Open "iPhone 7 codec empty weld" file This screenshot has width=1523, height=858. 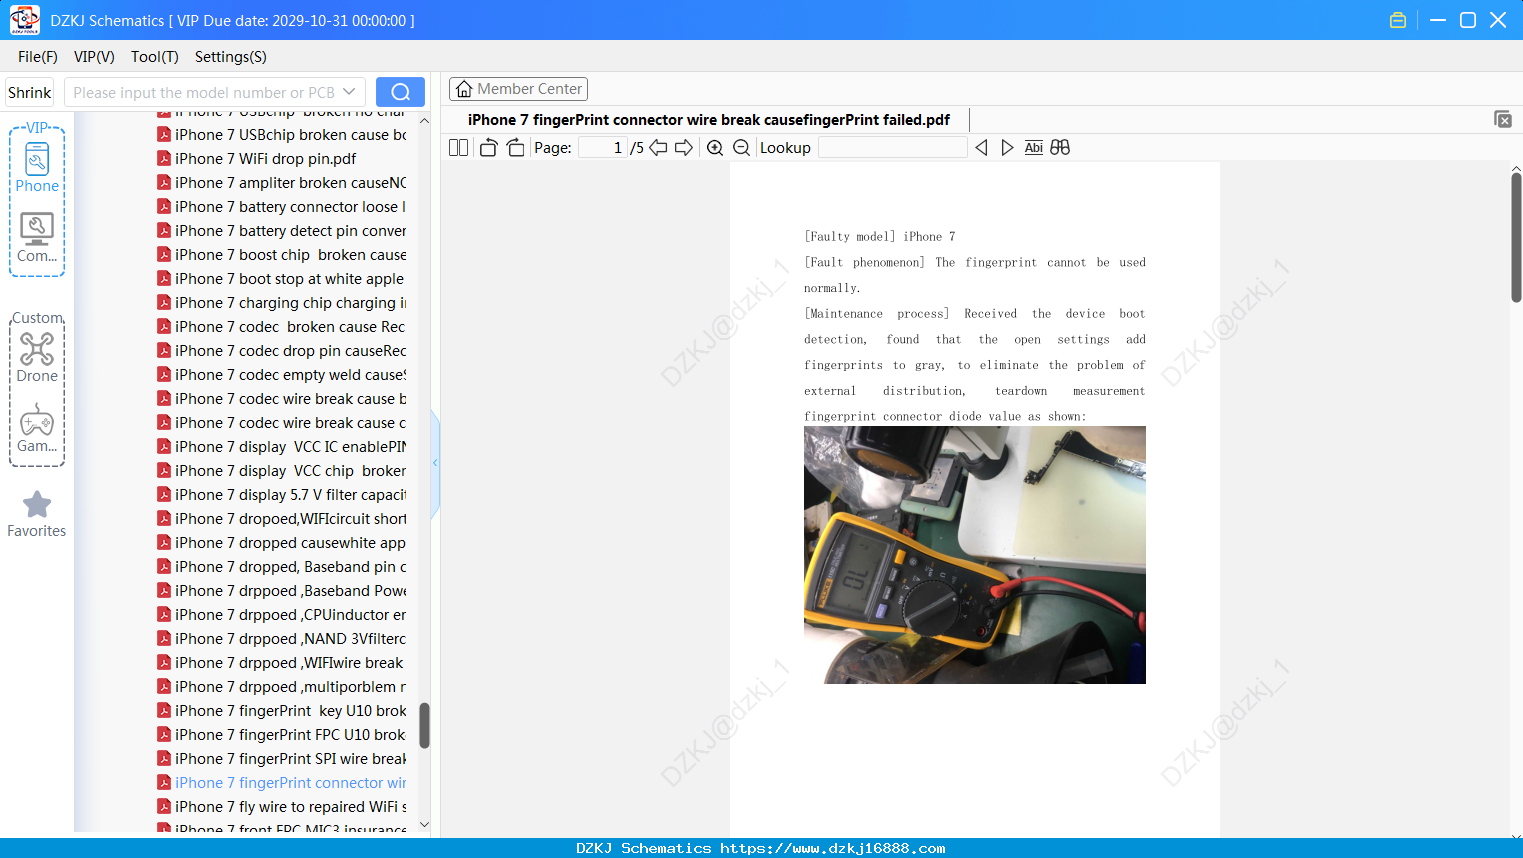click(282, 375)
